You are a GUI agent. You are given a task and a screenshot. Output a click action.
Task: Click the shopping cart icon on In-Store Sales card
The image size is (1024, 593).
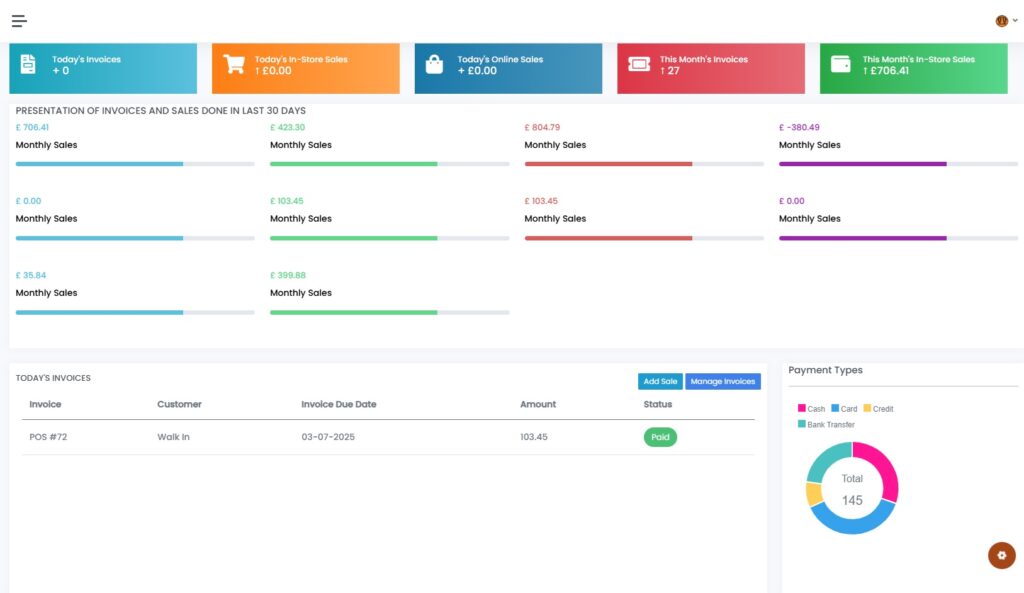click(234, 65)
